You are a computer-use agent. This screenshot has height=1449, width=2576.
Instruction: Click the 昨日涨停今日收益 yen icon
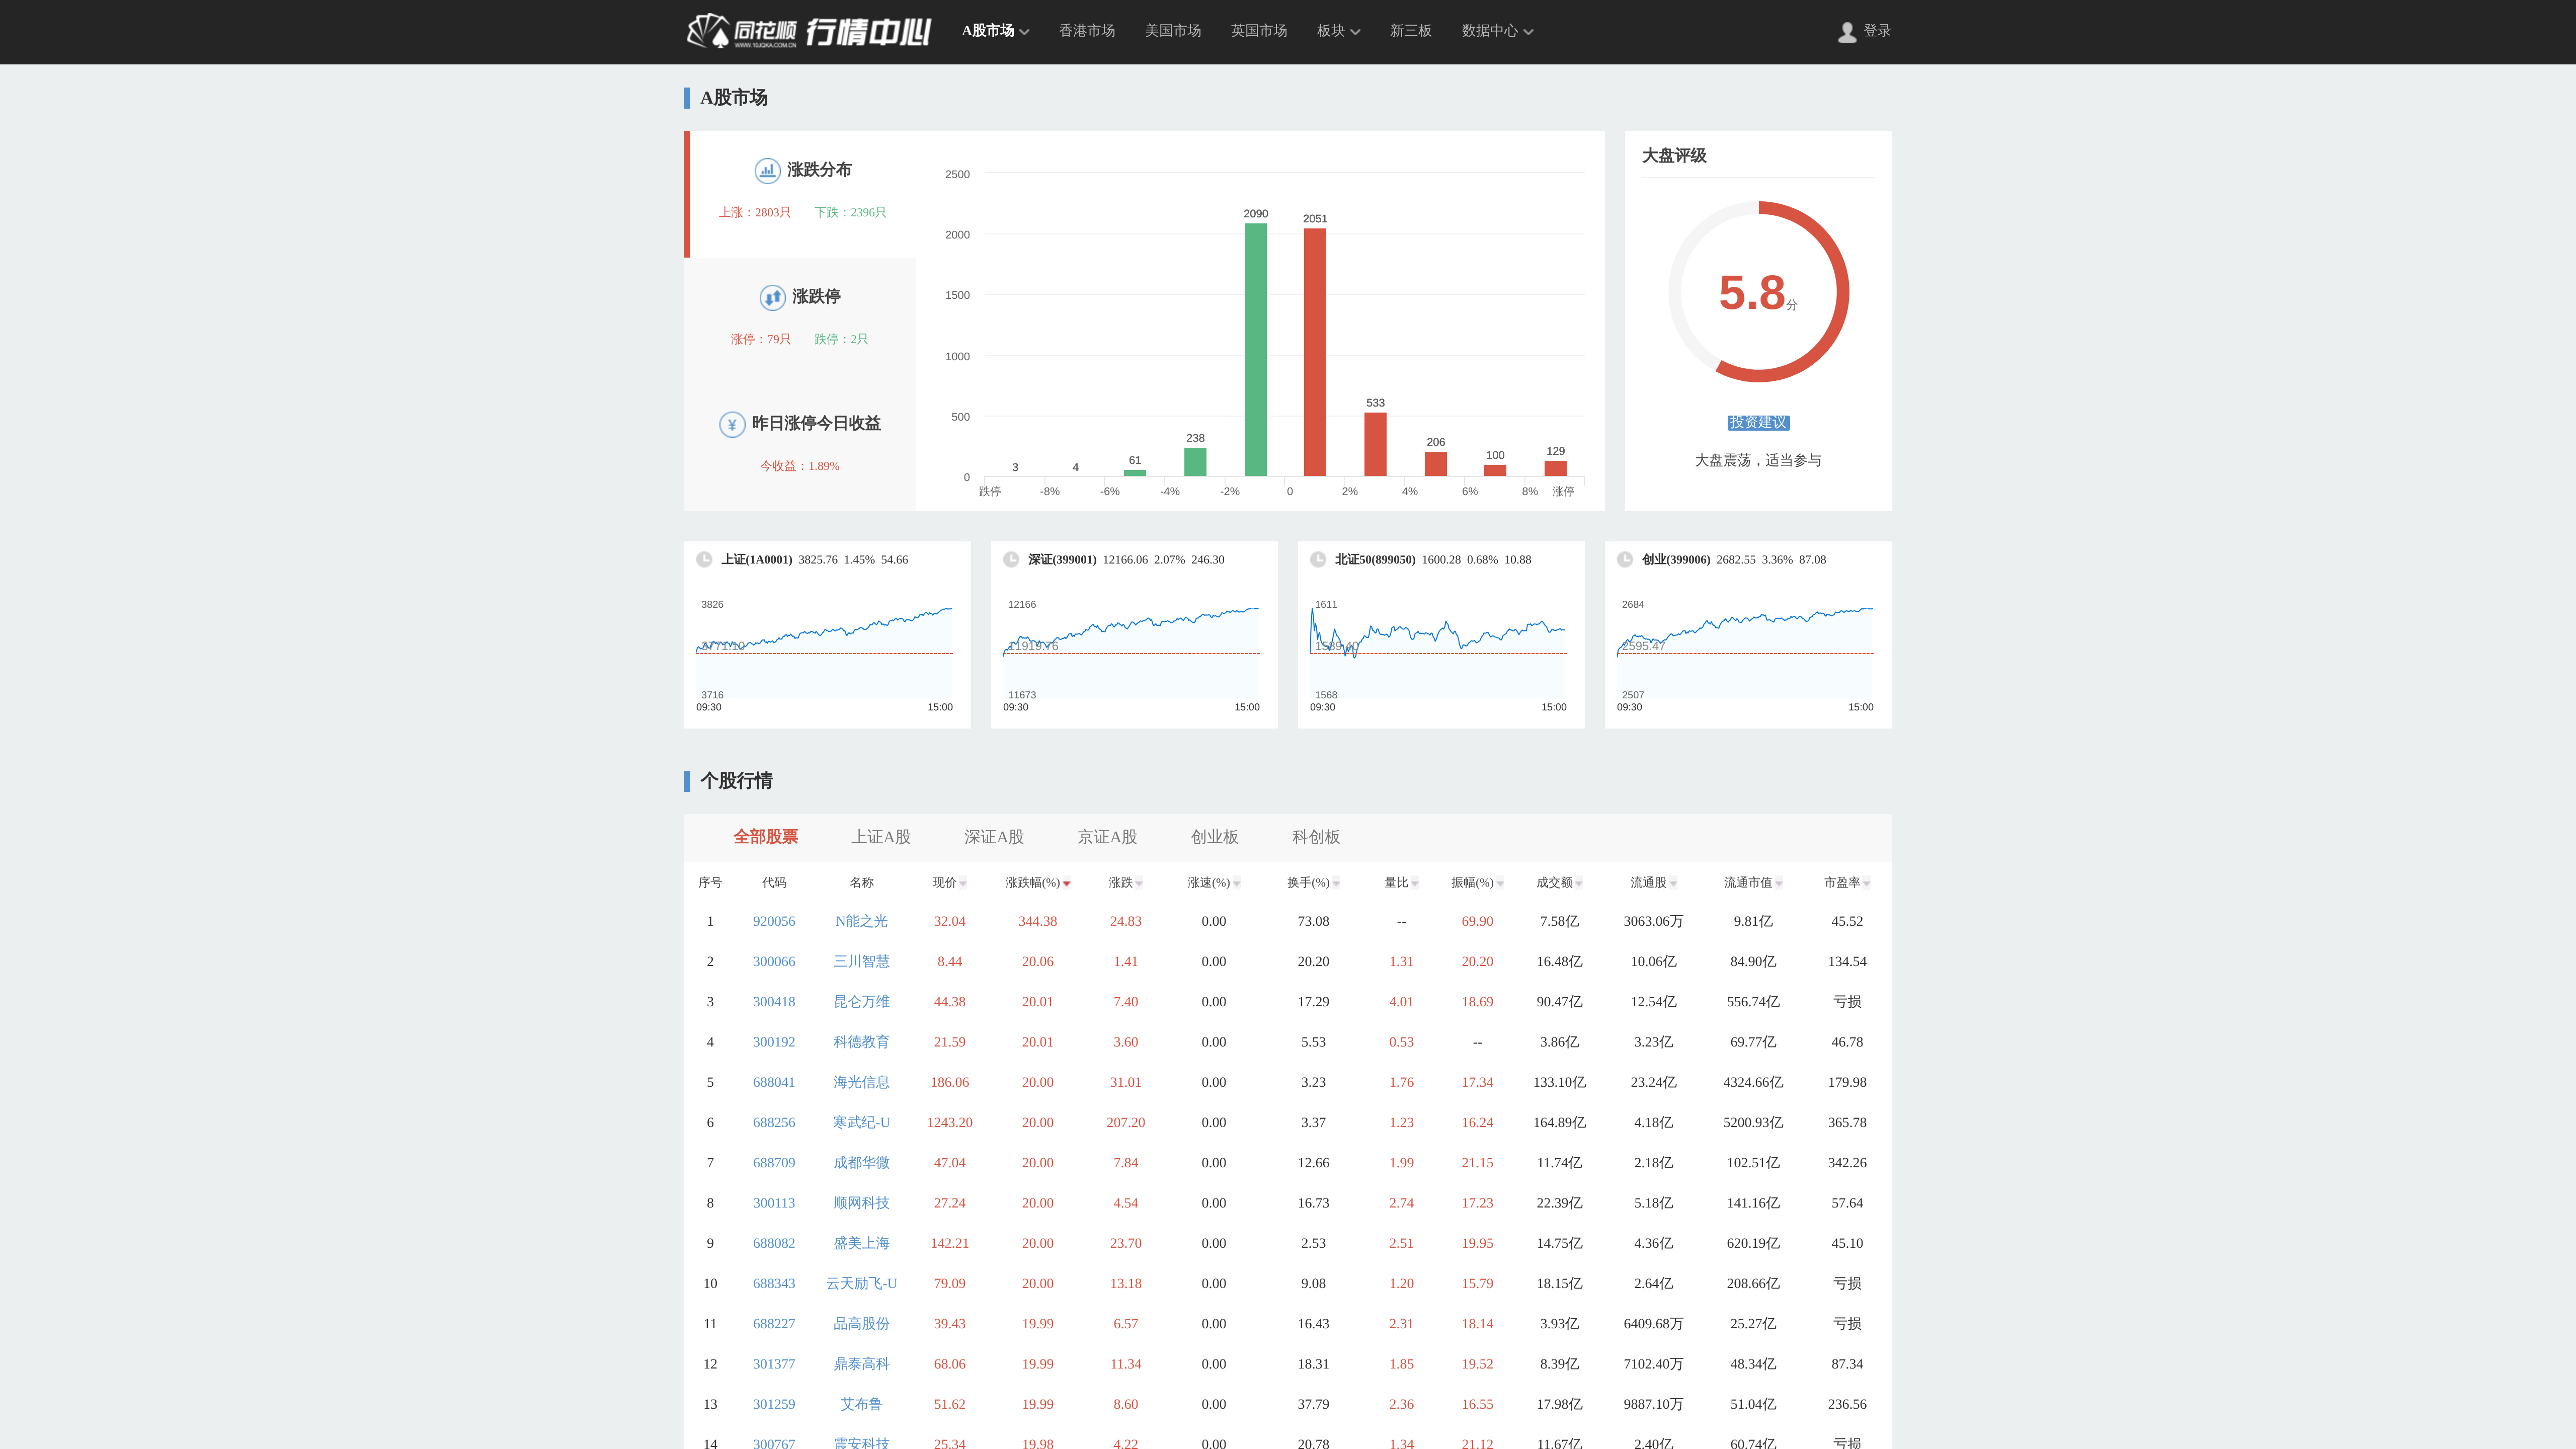pos(732,424)
